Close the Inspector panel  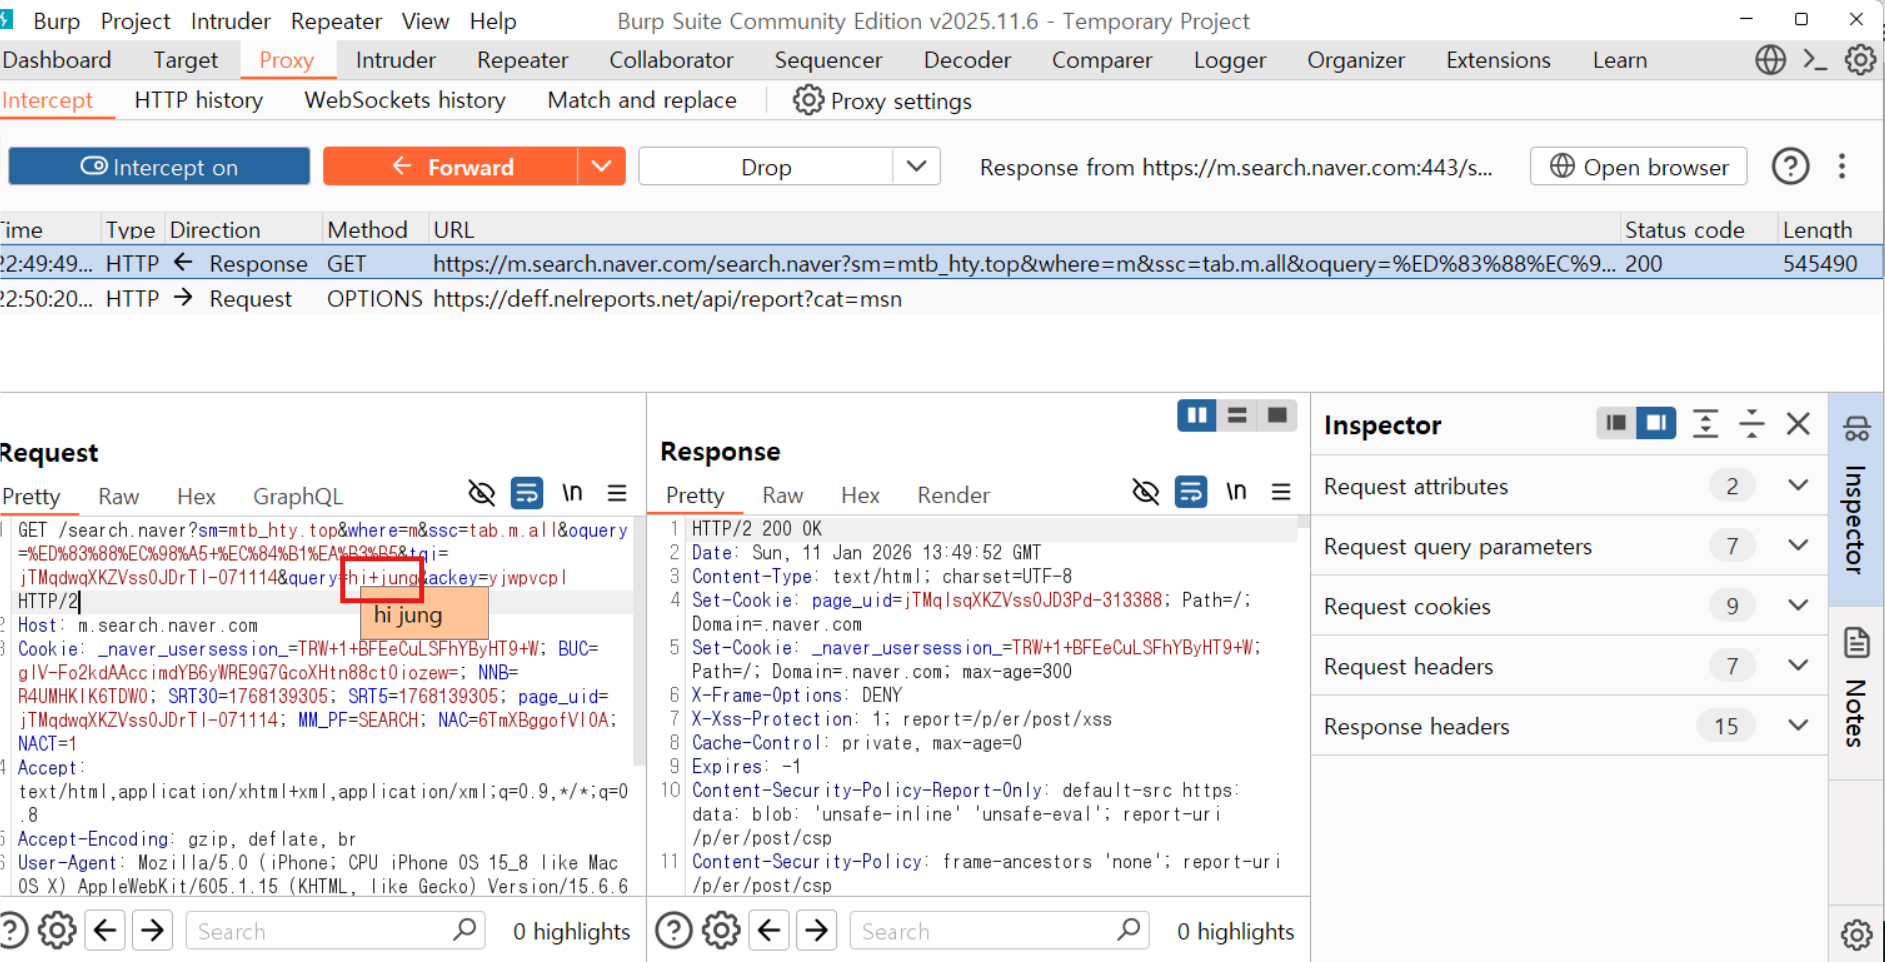point(1798,424)
